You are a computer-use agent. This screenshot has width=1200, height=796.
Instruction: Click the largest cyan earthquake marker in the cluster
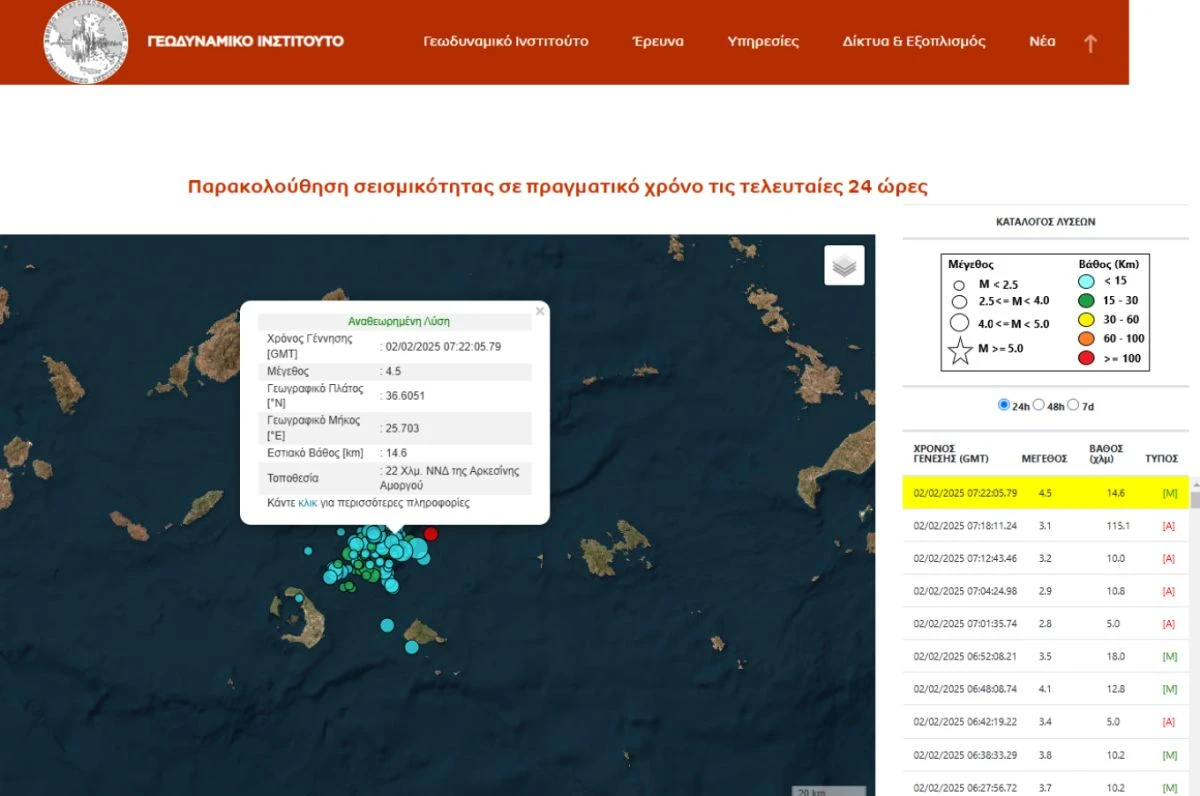click(x=419, y=547)
